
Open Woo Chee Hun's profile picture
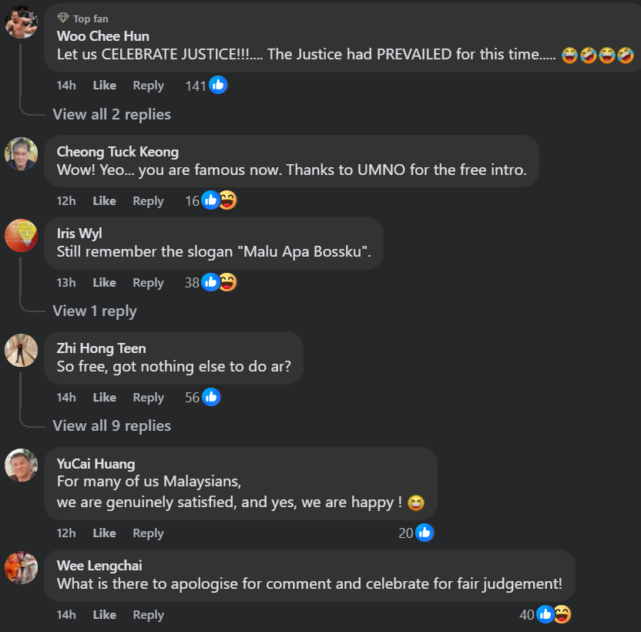pyautogui.click(x=21, y=22)
